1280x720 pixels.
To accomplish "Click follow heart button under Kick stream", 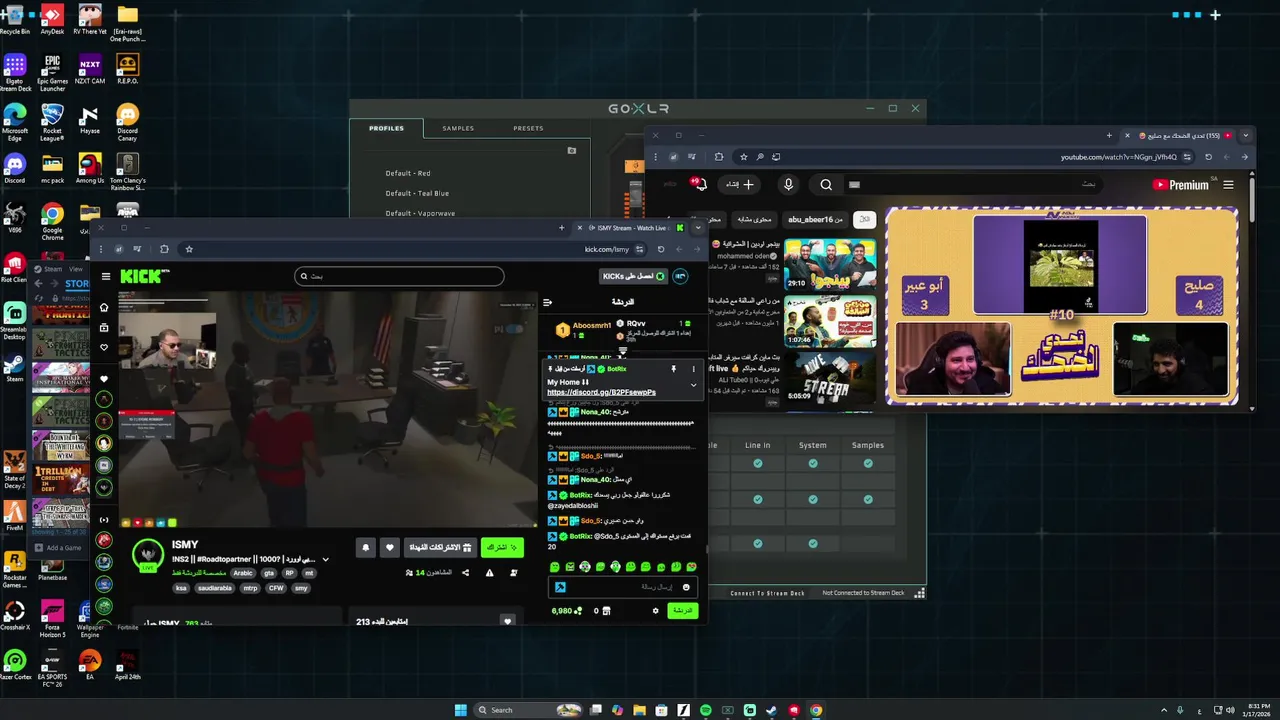I will (x=390, y=548).
